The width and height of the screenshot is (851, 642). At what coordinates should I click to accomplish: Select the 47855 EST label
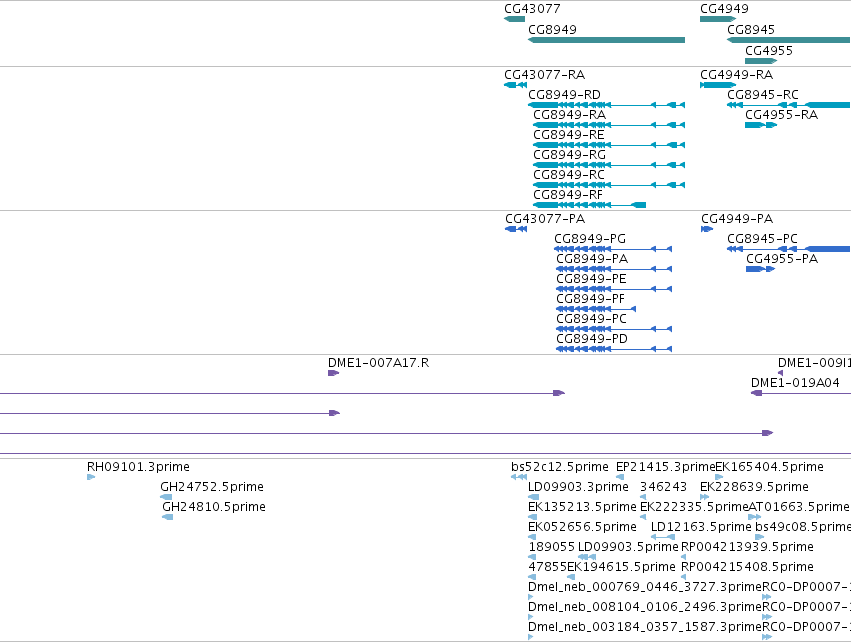(548, 568)
